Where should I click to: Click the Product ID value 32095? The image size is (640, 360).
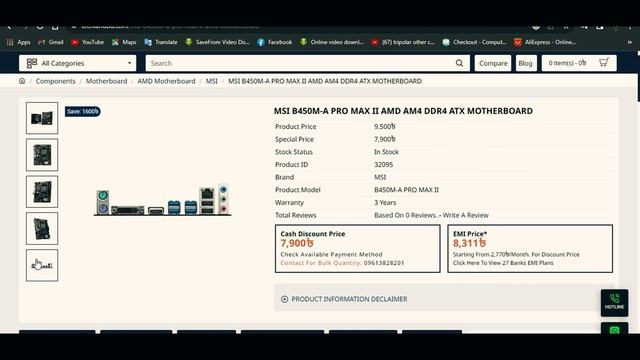click(384, 164)
